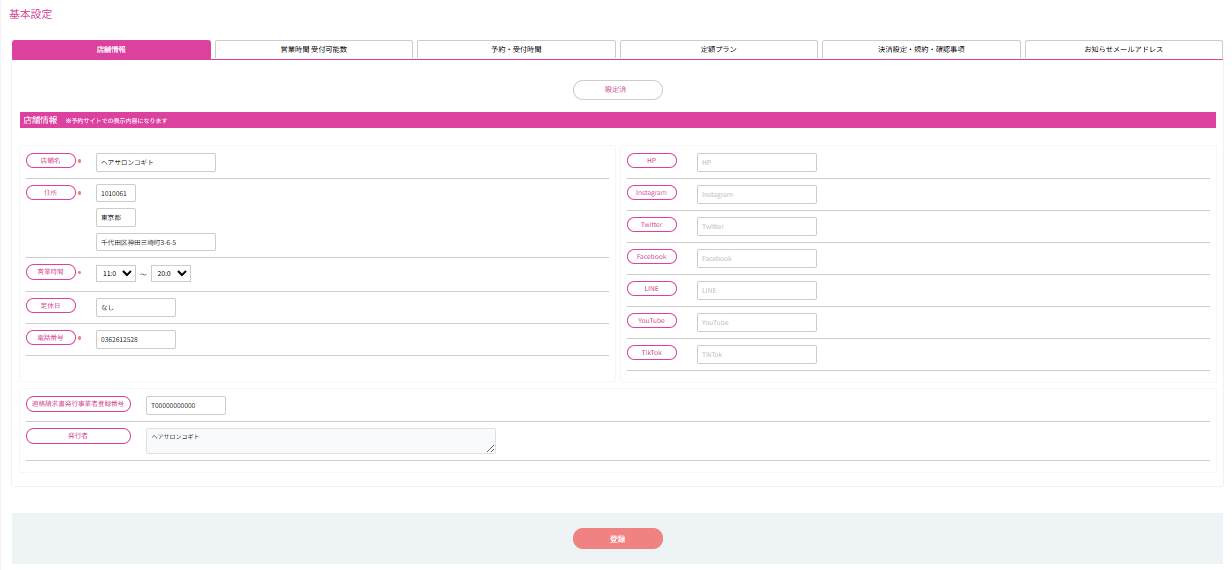Switch to the 予約・受付時間 tab

coord(516,49)
